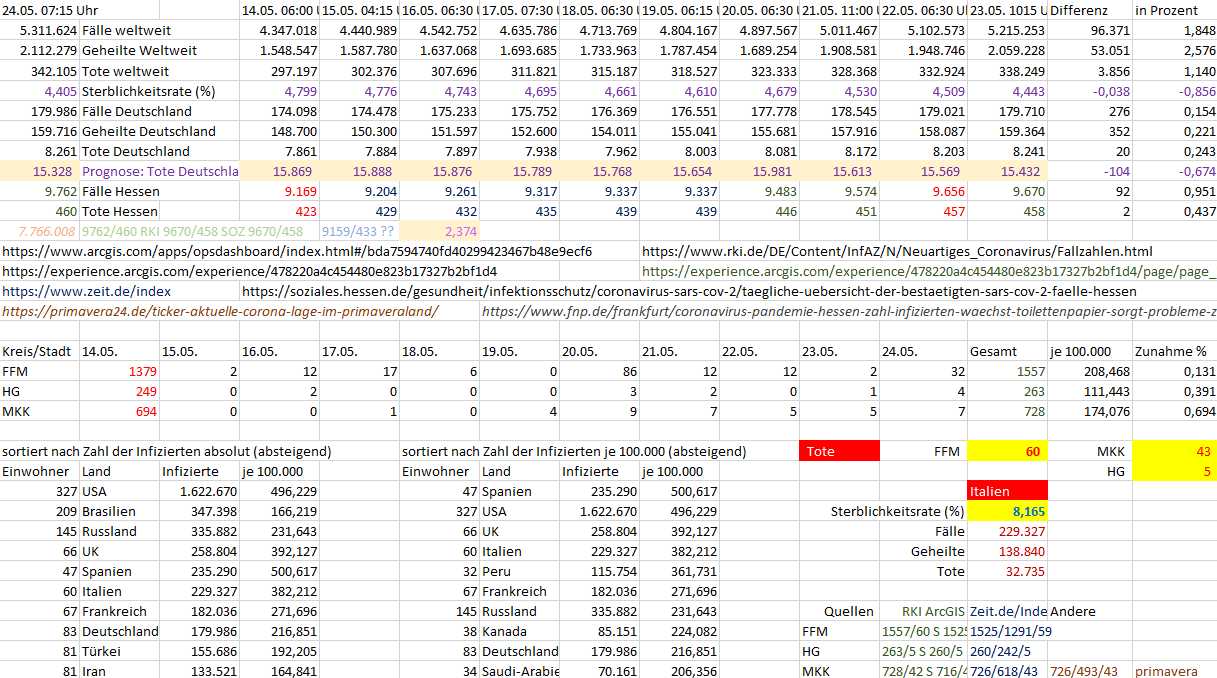This screenshot has height=678, width=1217.
Task: Select the Italy Tote value 32.735
Action: tap(1023, 571)
